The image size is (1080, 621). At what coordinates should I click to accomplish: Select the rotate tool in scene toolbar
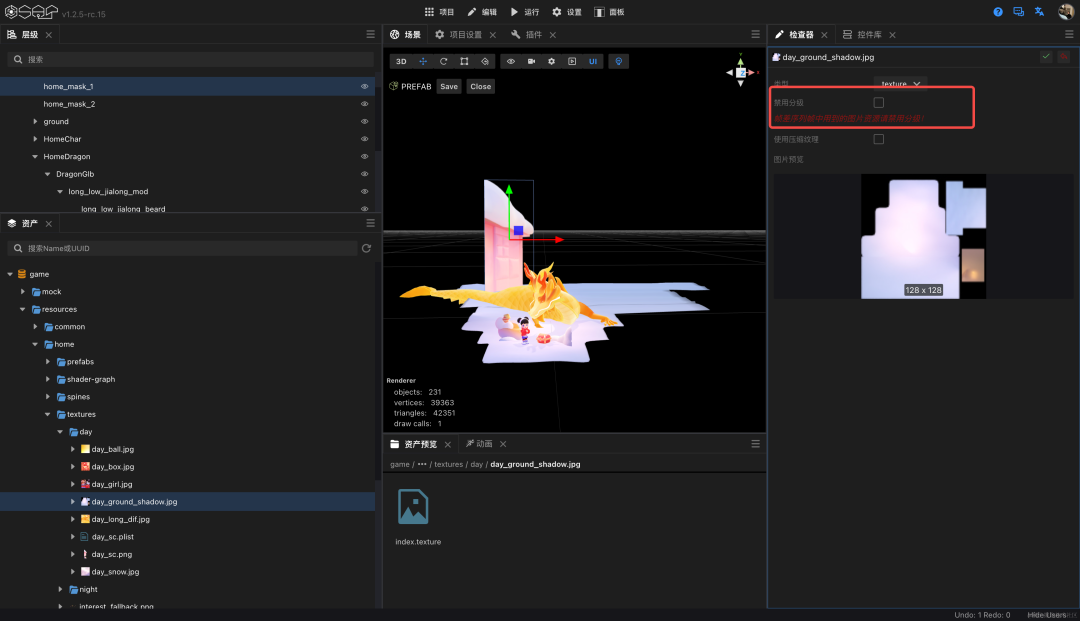coord(444,61)
